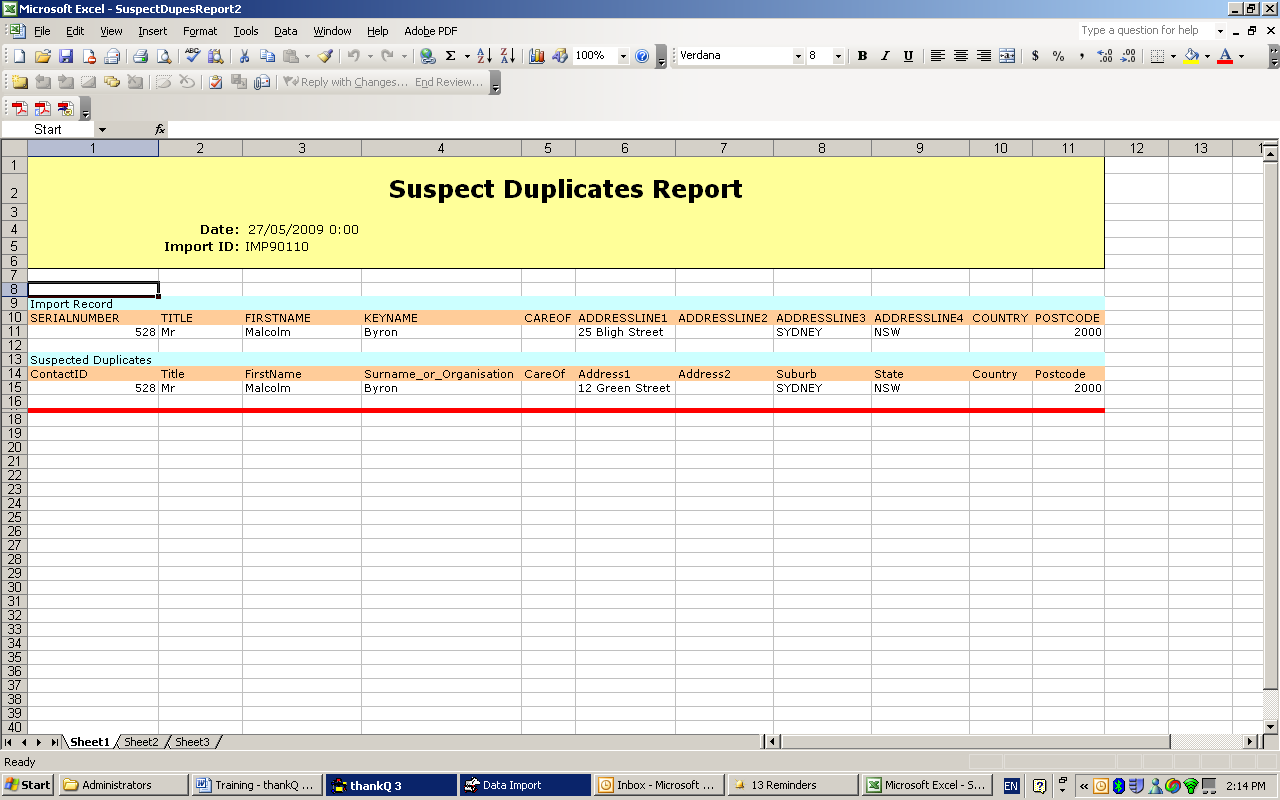The image size is (1280, 800).
Task: Switch to the Sheet2 tab
Action: tap(141, 742)
